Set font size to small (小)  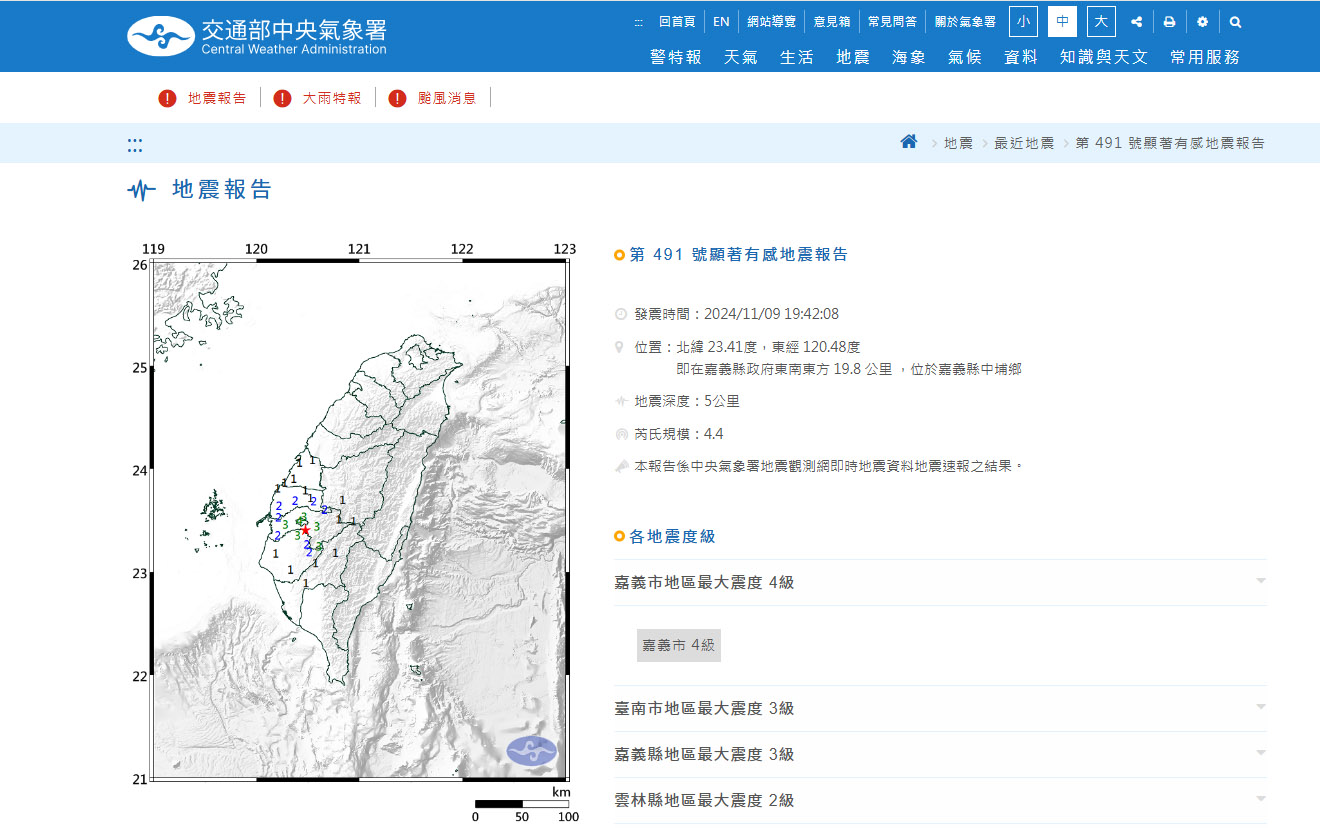[x=1023, y=22]
